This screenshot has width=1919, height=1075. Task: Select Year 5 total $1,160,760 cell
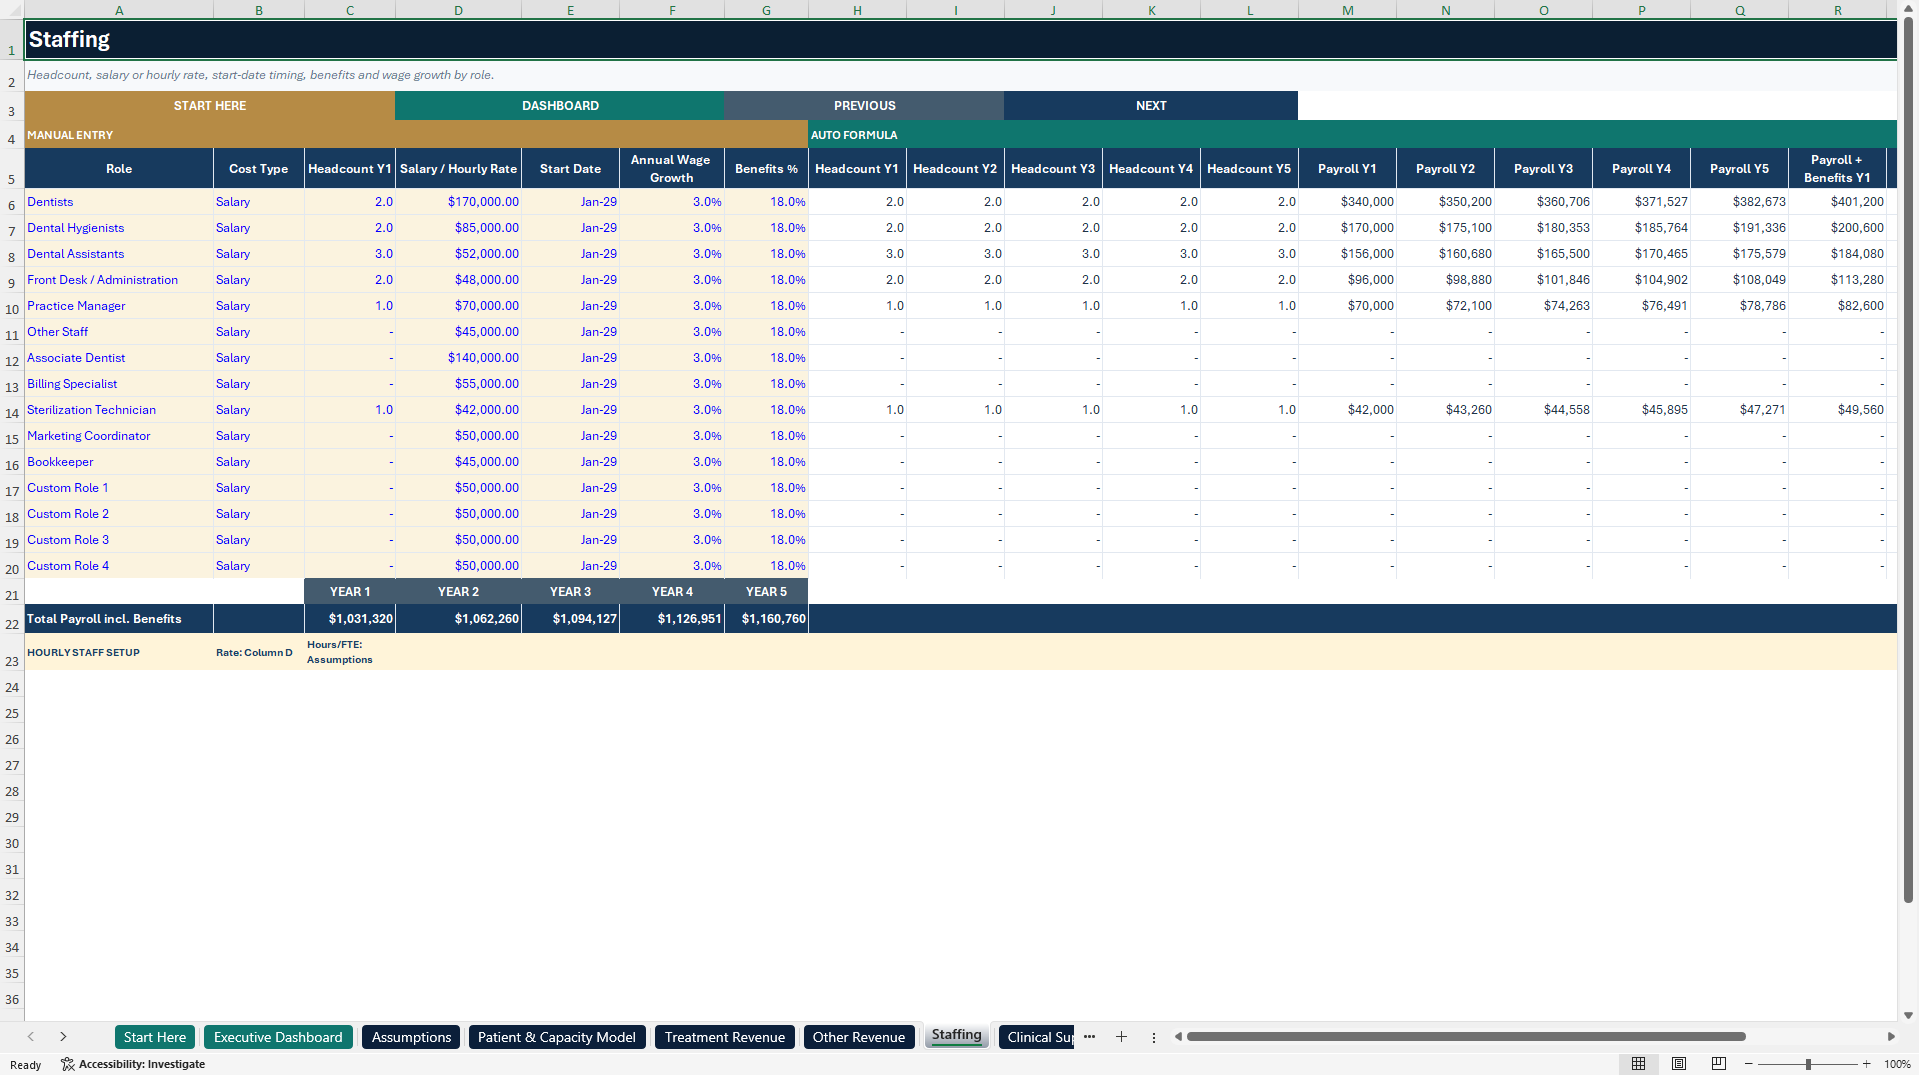click(766, 619)
